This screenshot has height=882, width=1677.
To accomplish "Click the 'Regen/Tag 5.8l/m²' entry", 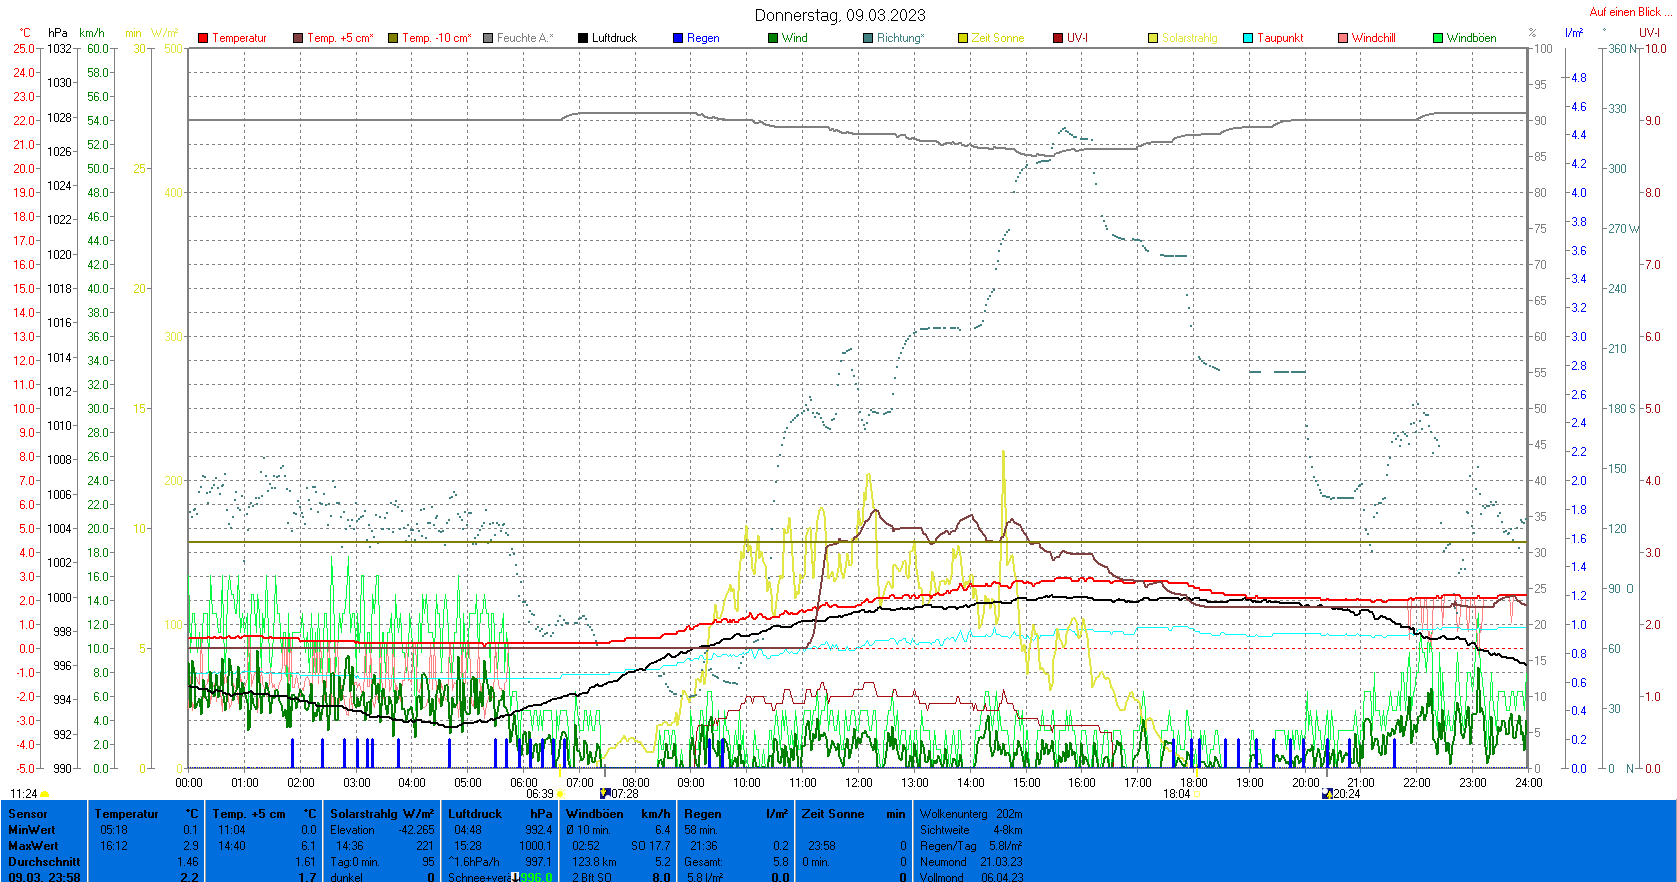I will click(x=971, y=846).
